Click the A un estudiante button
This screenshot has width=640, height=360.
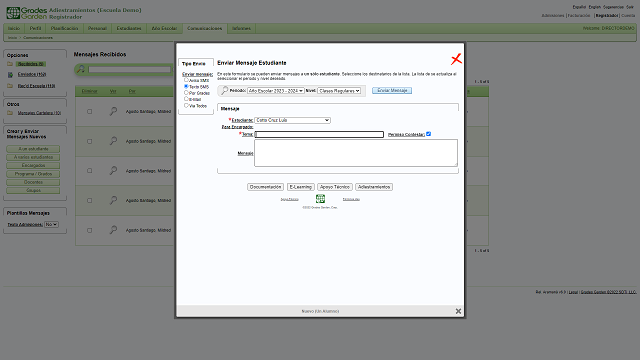[33, 149]
